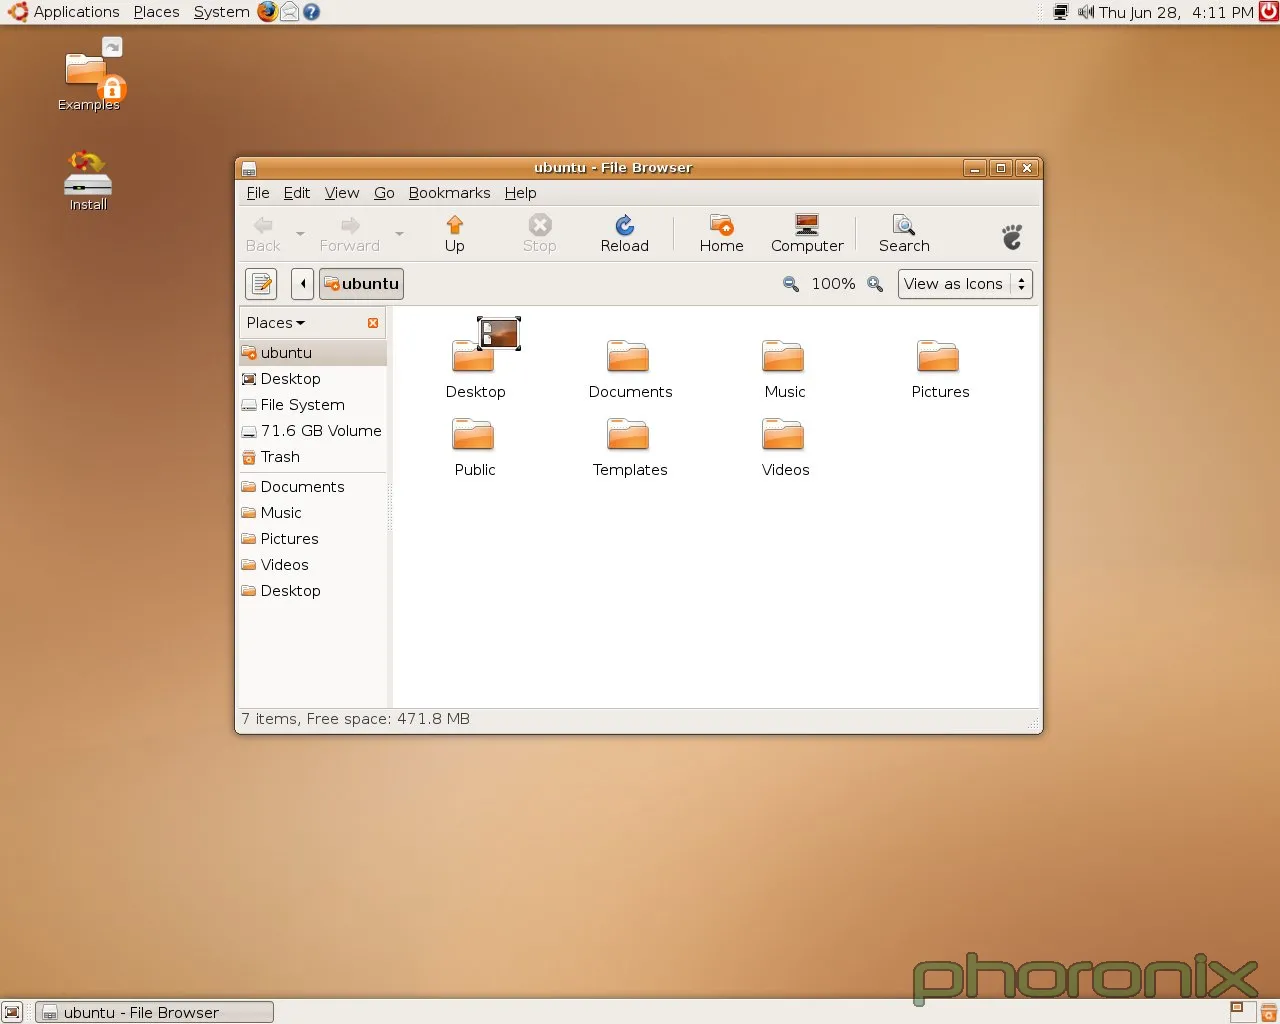Select the Public folder icon

[x=473, y=433]
